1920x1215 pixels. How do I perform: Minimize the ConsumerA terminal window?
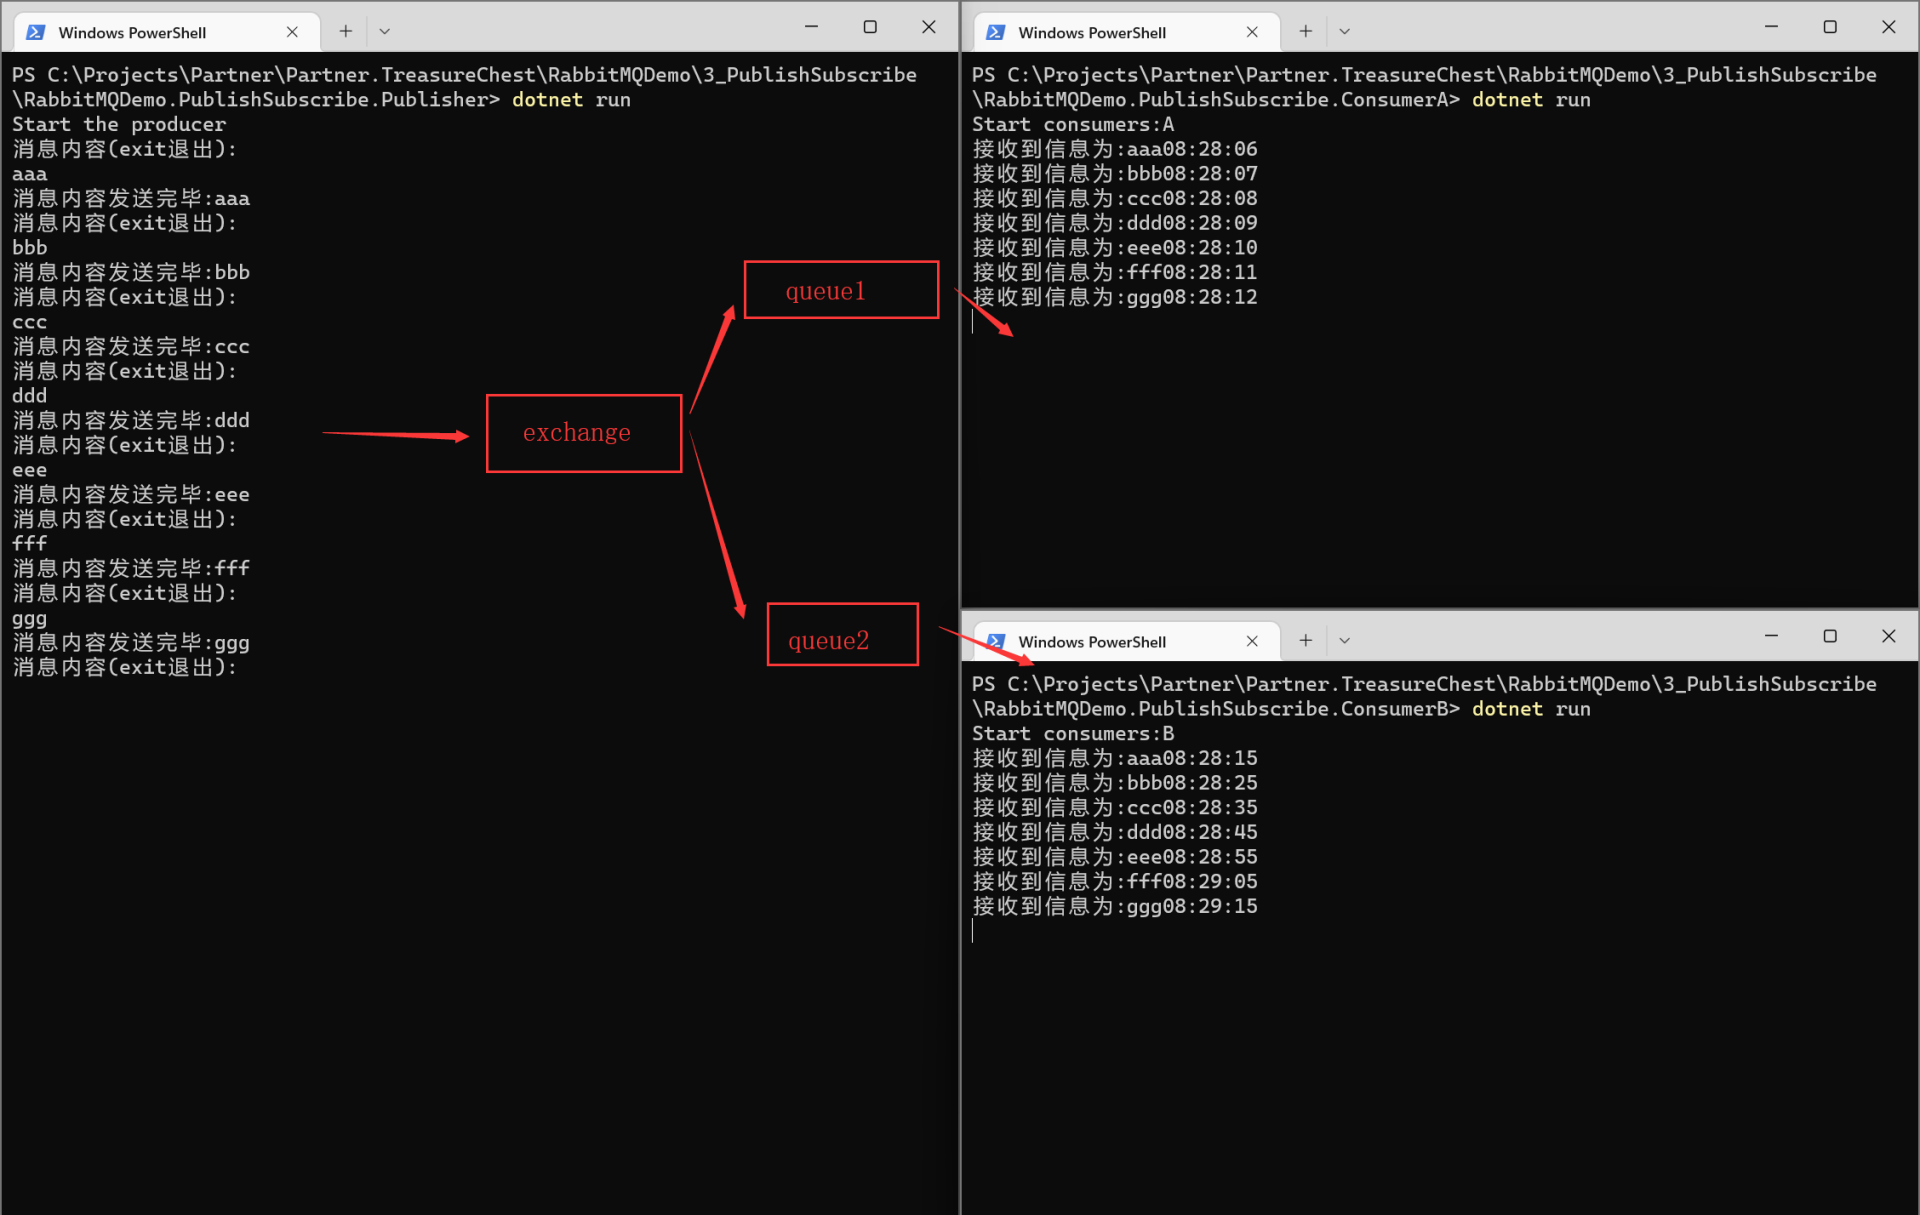tap(1771, 27)
